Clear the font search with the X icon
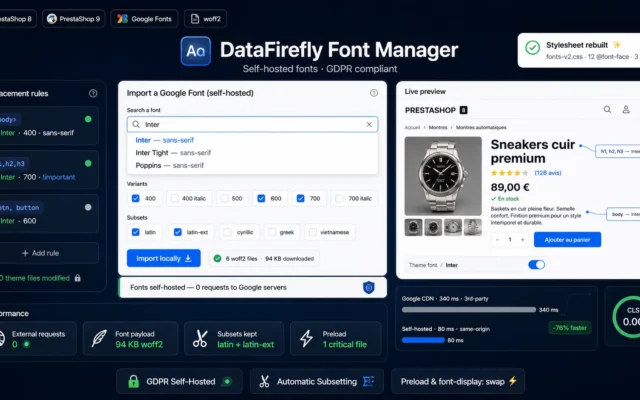Viewport: 640px width, 400px height. [x=369, y=124]
